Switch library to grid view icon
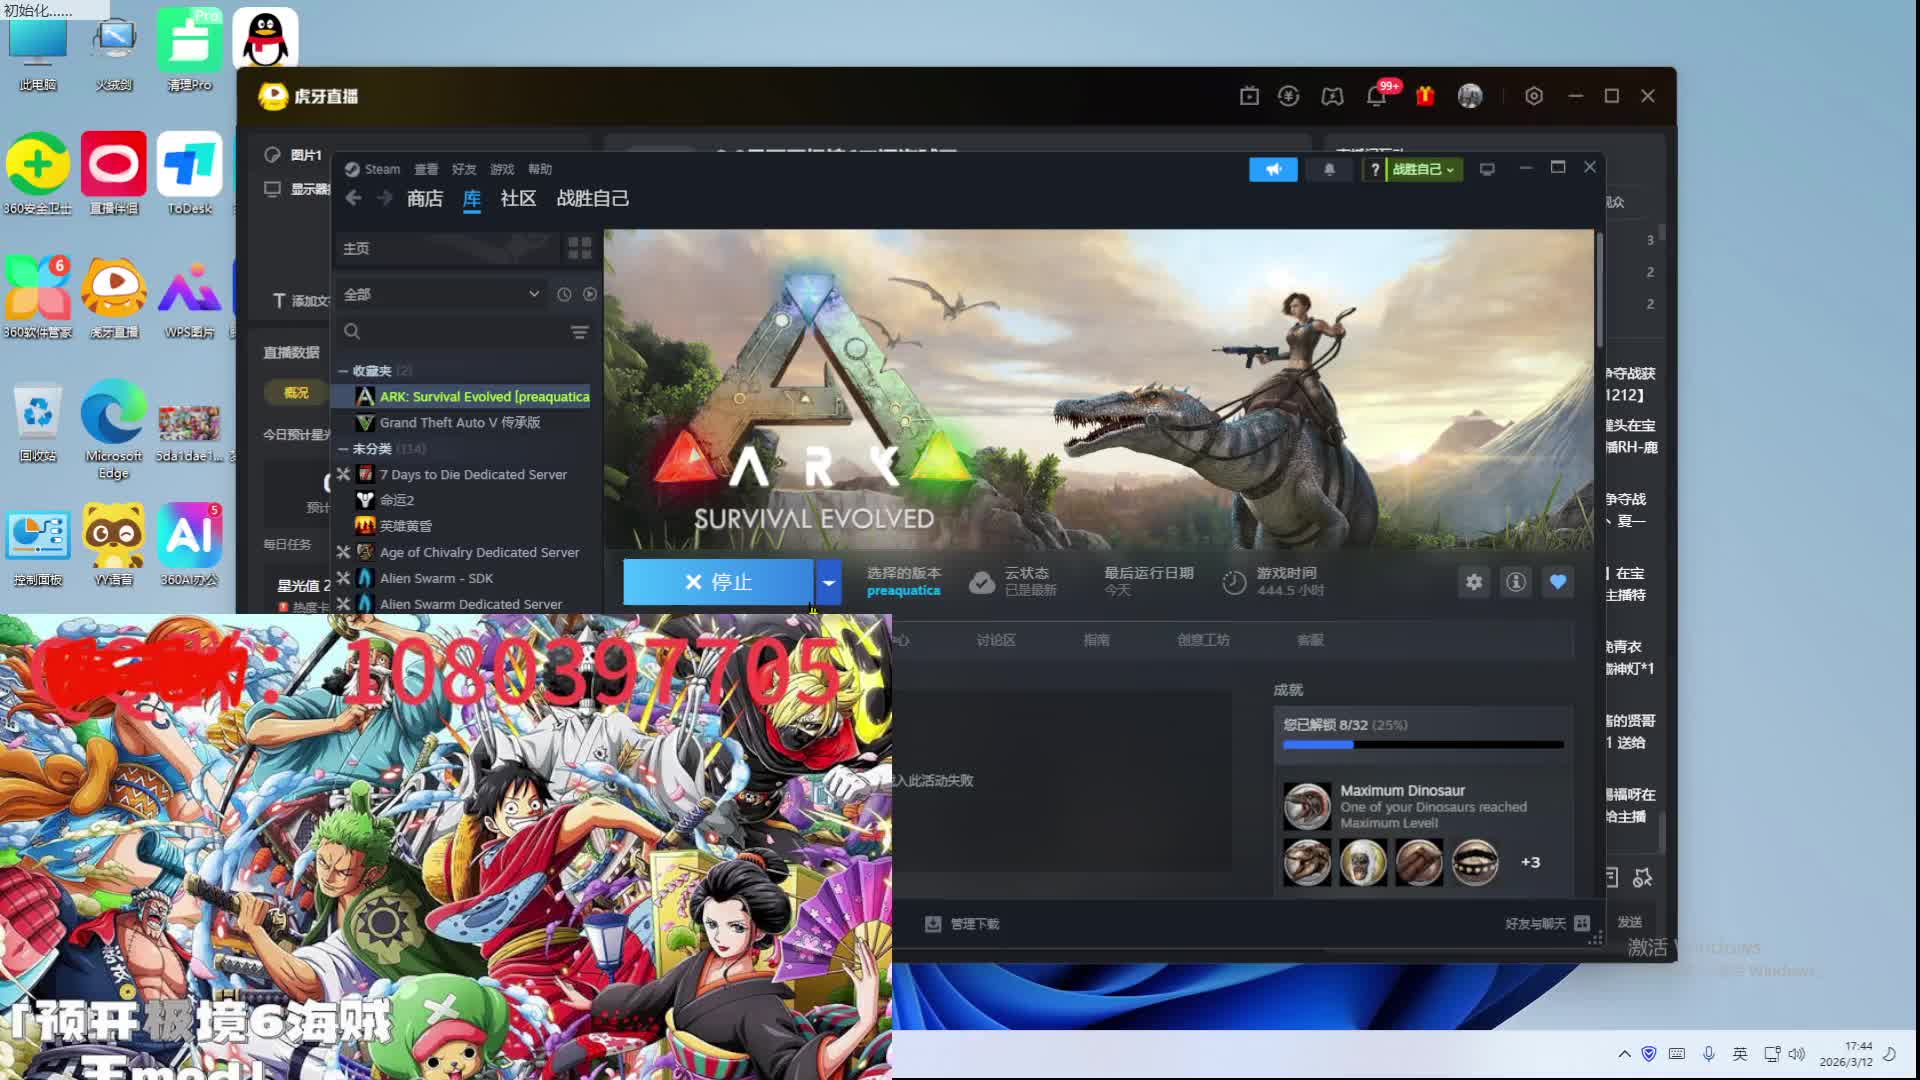 point(579,248)
